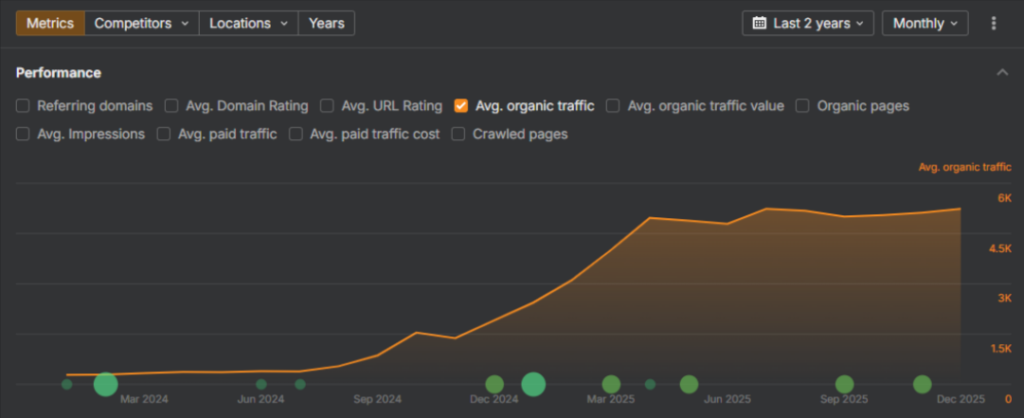1024x418 pixels.
Task: Select the green marker at Mar 2025
Action: (611, 384)
